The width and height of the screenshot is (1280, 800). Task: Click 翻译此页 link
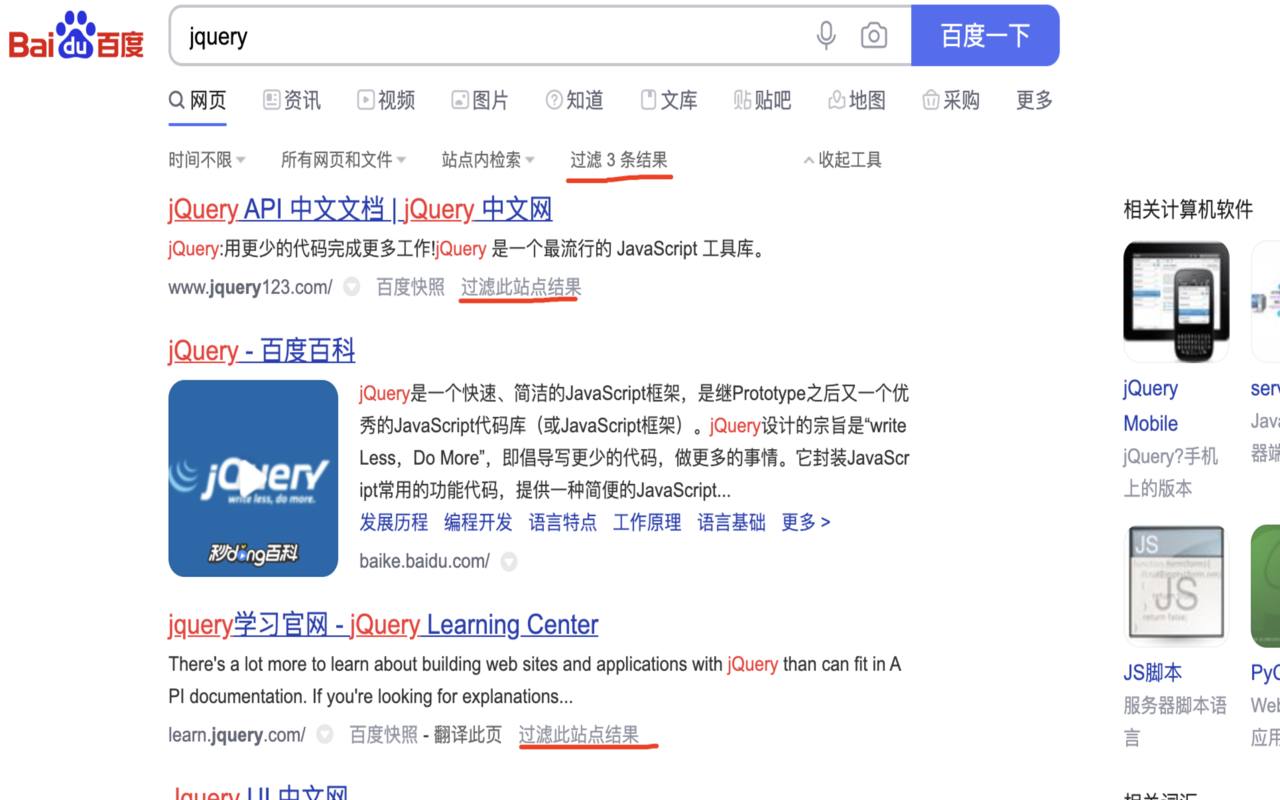(x=468, y=735)
